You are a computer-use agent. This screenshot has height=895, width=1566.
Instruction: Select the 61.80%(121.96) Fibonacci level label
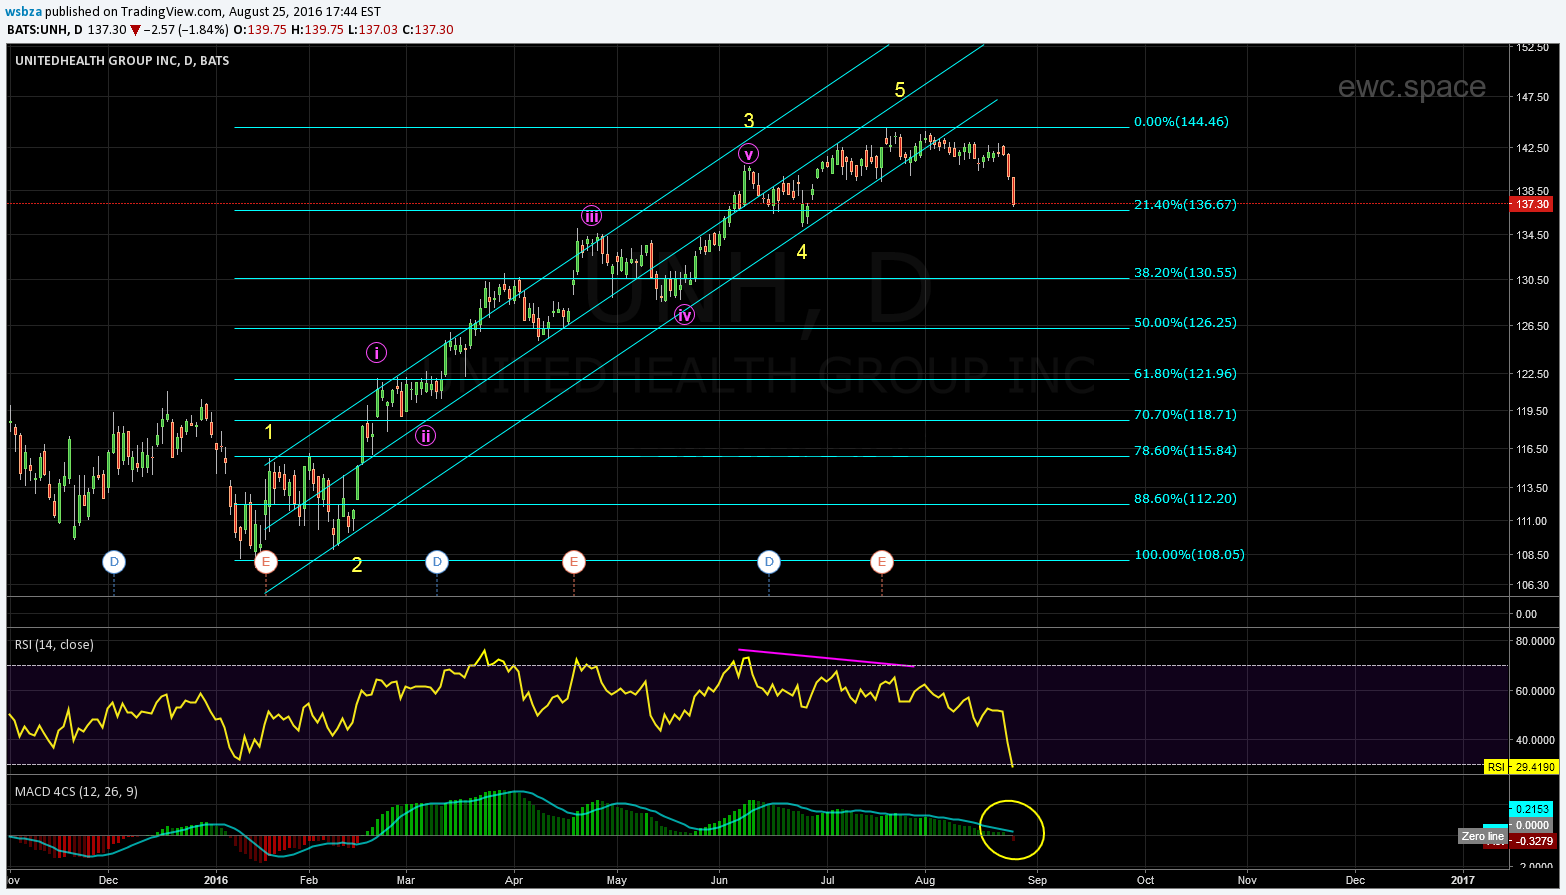(1185, 374)
